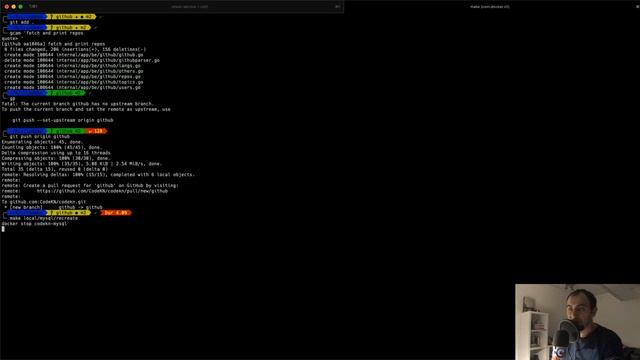The width and height of the screenshot is (640, 360).
Task: Click the '* [new branch] github -> github' line
Action: click(53, 207)
